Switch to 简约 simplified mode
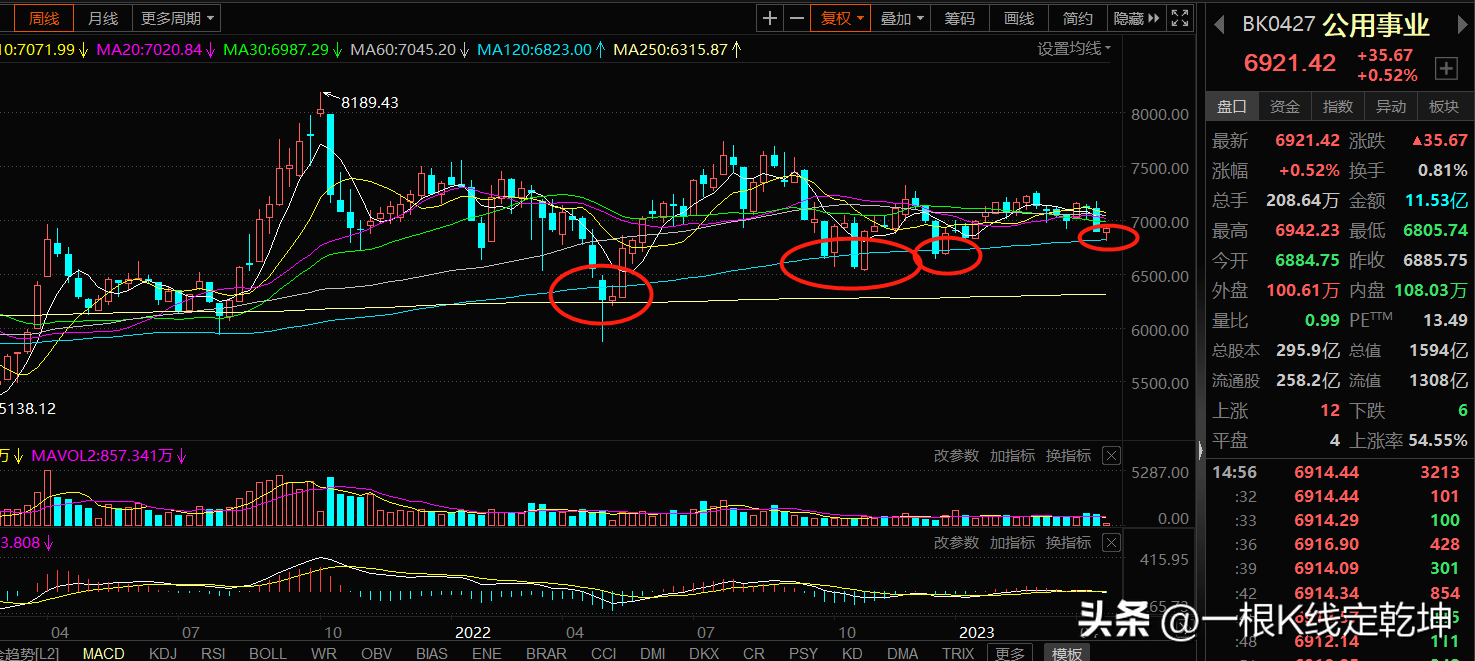 1078,18
